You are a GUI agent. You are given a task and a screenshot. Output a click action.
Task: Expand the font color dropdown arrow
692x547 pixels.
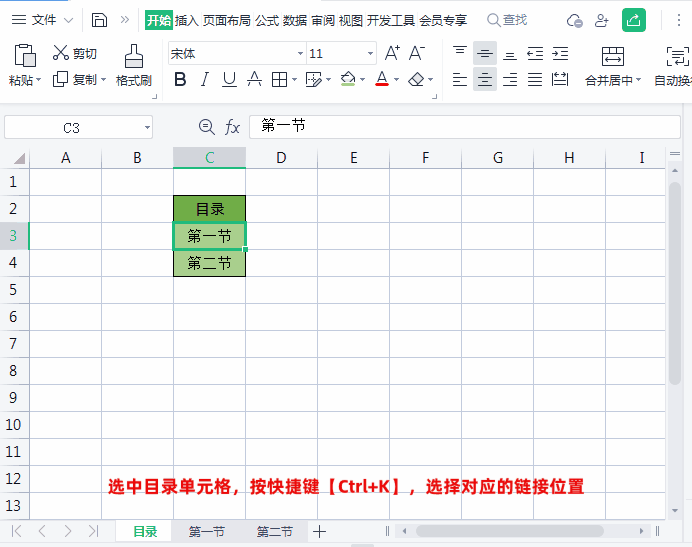click(x=396, y=80)
